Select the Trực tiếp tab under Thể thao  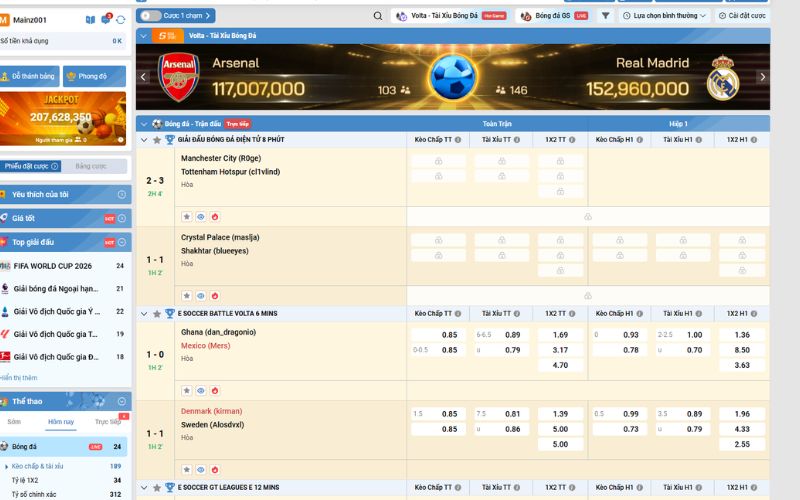[108, 421]
